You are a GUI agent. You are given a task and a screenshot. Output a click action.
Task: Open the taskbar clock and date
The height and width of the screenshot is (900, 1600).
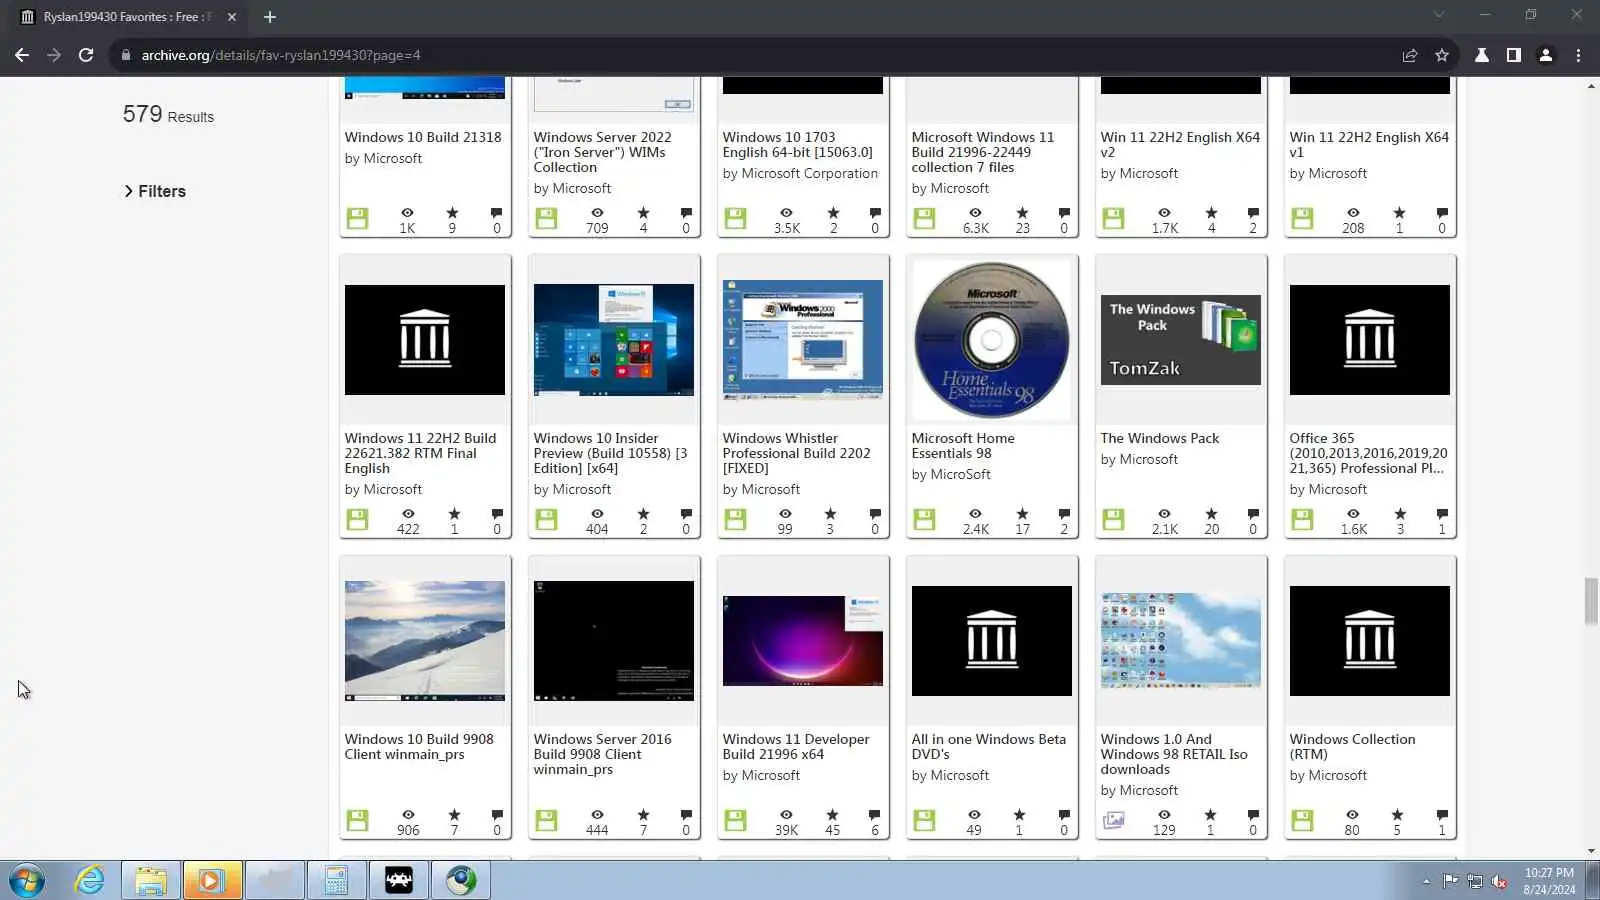click(x=1549, y=881)
